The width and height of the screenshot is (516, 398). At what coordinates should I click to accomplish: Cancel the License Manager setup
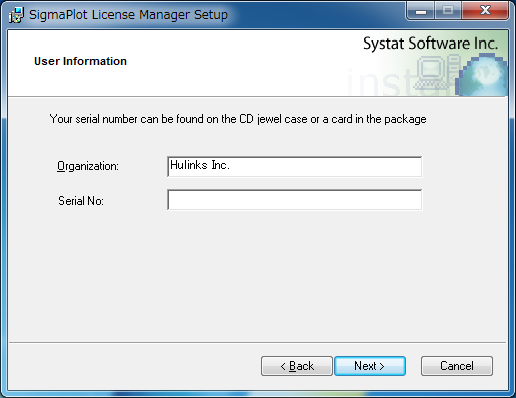tap(457, 366)
